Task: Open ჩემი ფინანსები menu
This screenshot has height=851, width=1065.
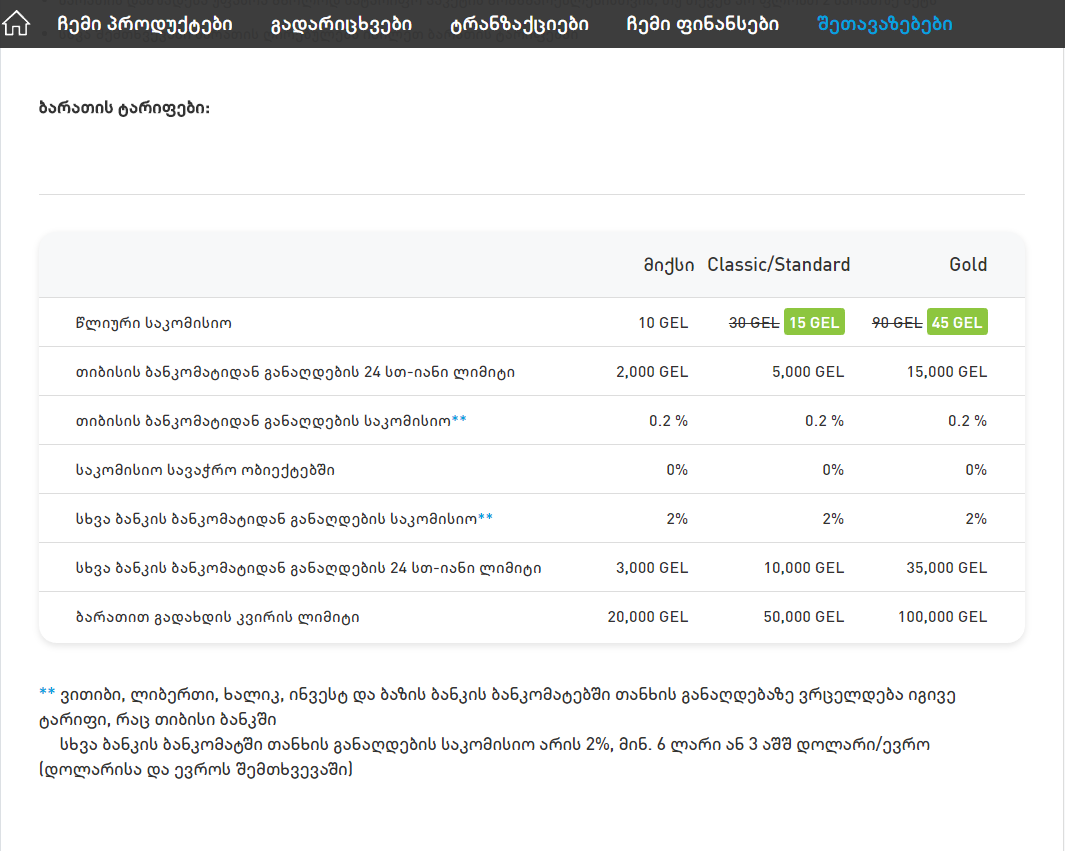Action: (702, 24)
